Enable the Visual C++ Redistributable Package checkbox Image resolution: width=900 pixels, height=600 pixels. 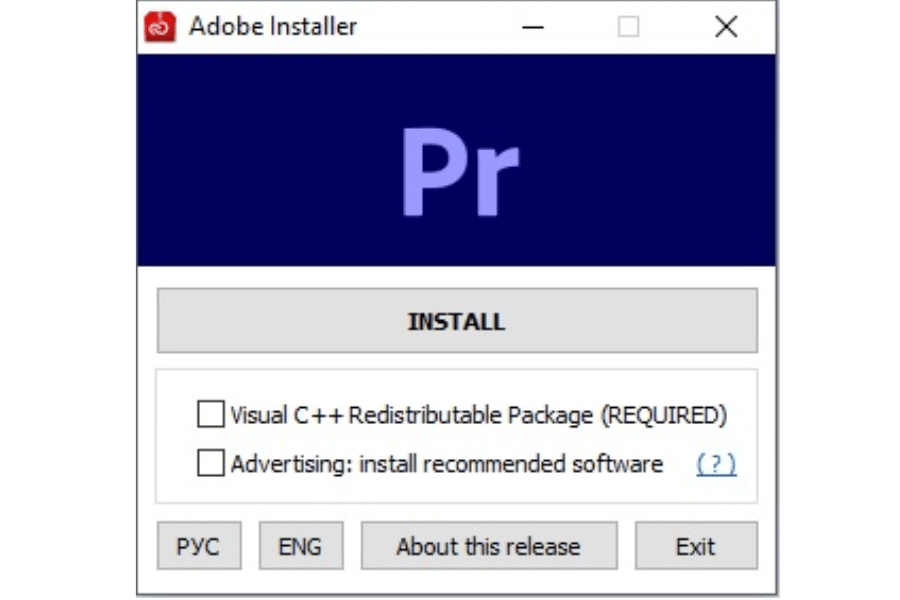click(211, 413)
